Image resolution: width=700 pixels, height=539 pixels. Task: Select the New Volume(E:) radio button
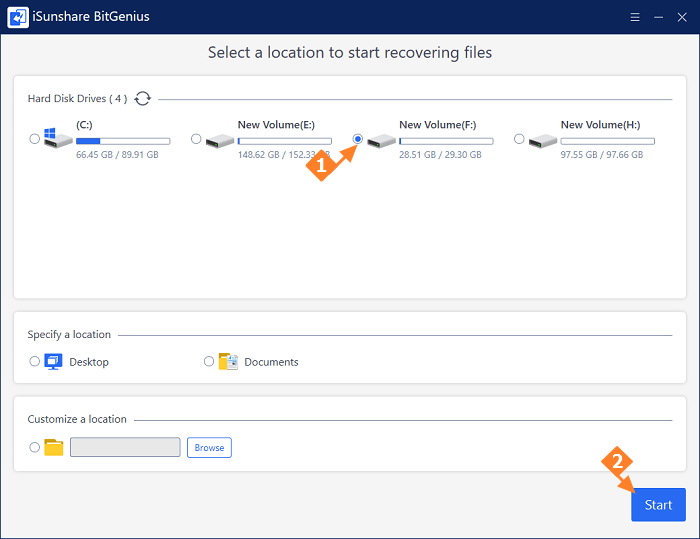click(196, 139)
